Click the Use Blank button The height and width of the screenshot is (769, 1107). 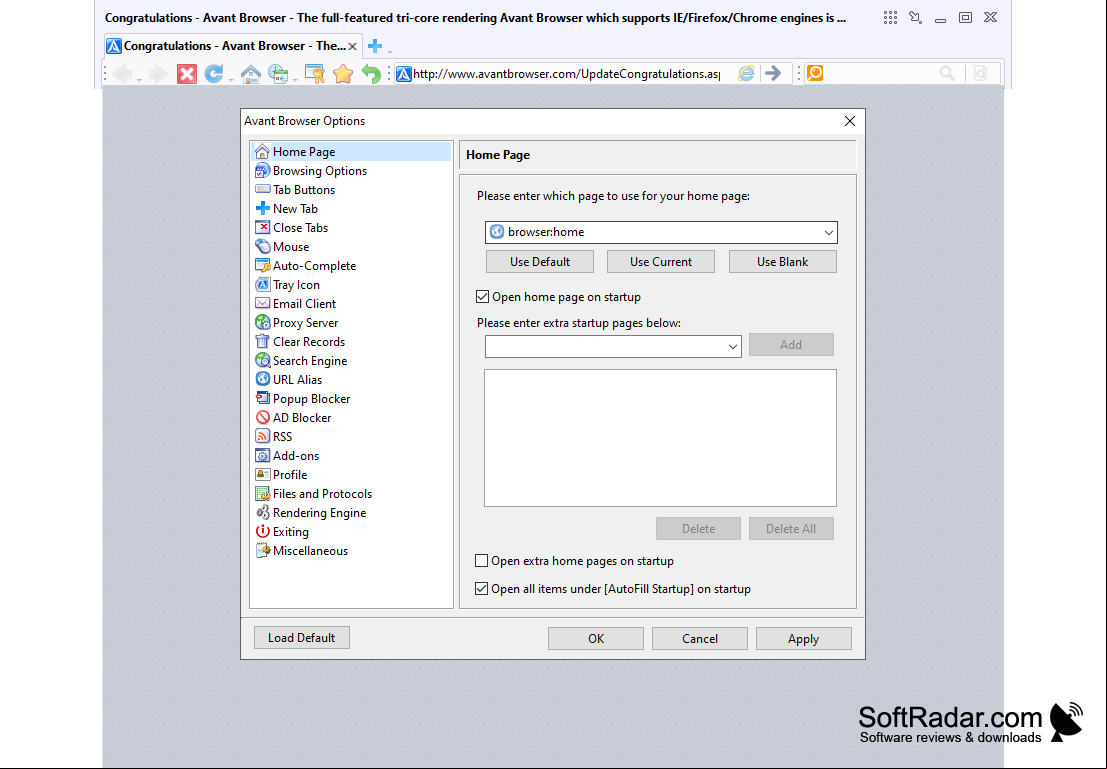click(x=783, y=262)
